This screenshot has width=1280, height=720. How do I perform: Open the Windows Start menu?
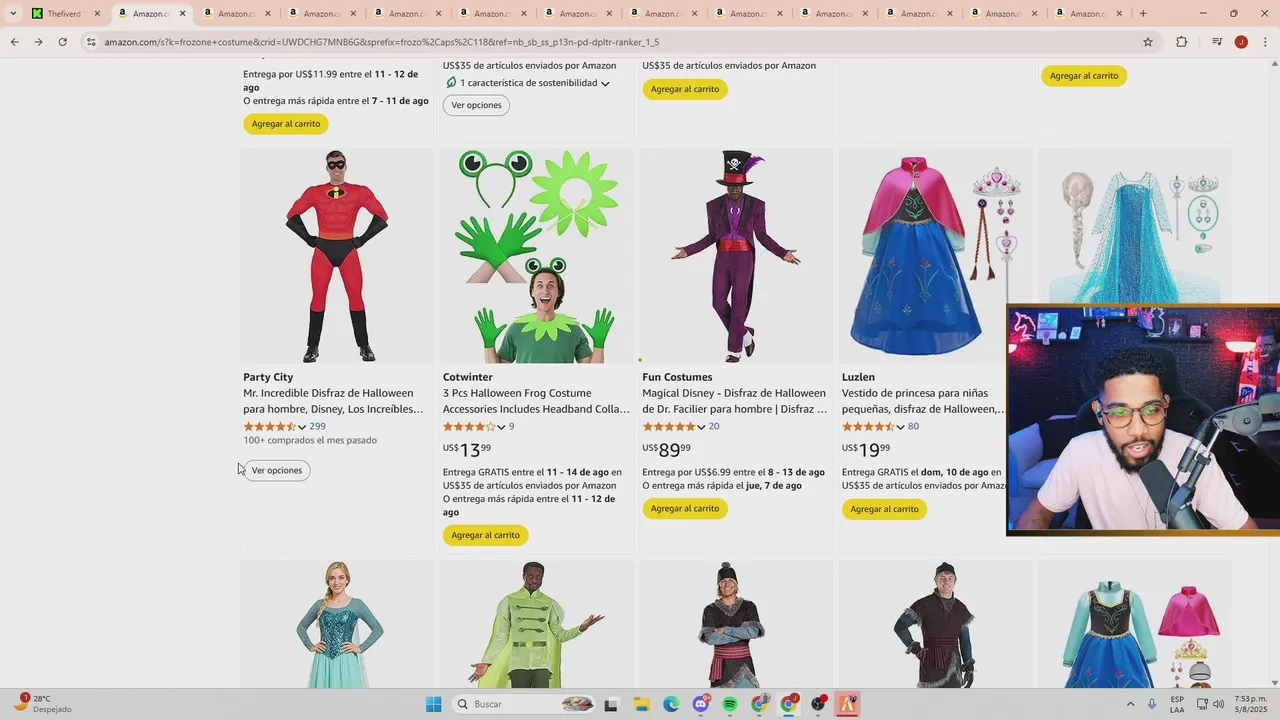[433, 704]
